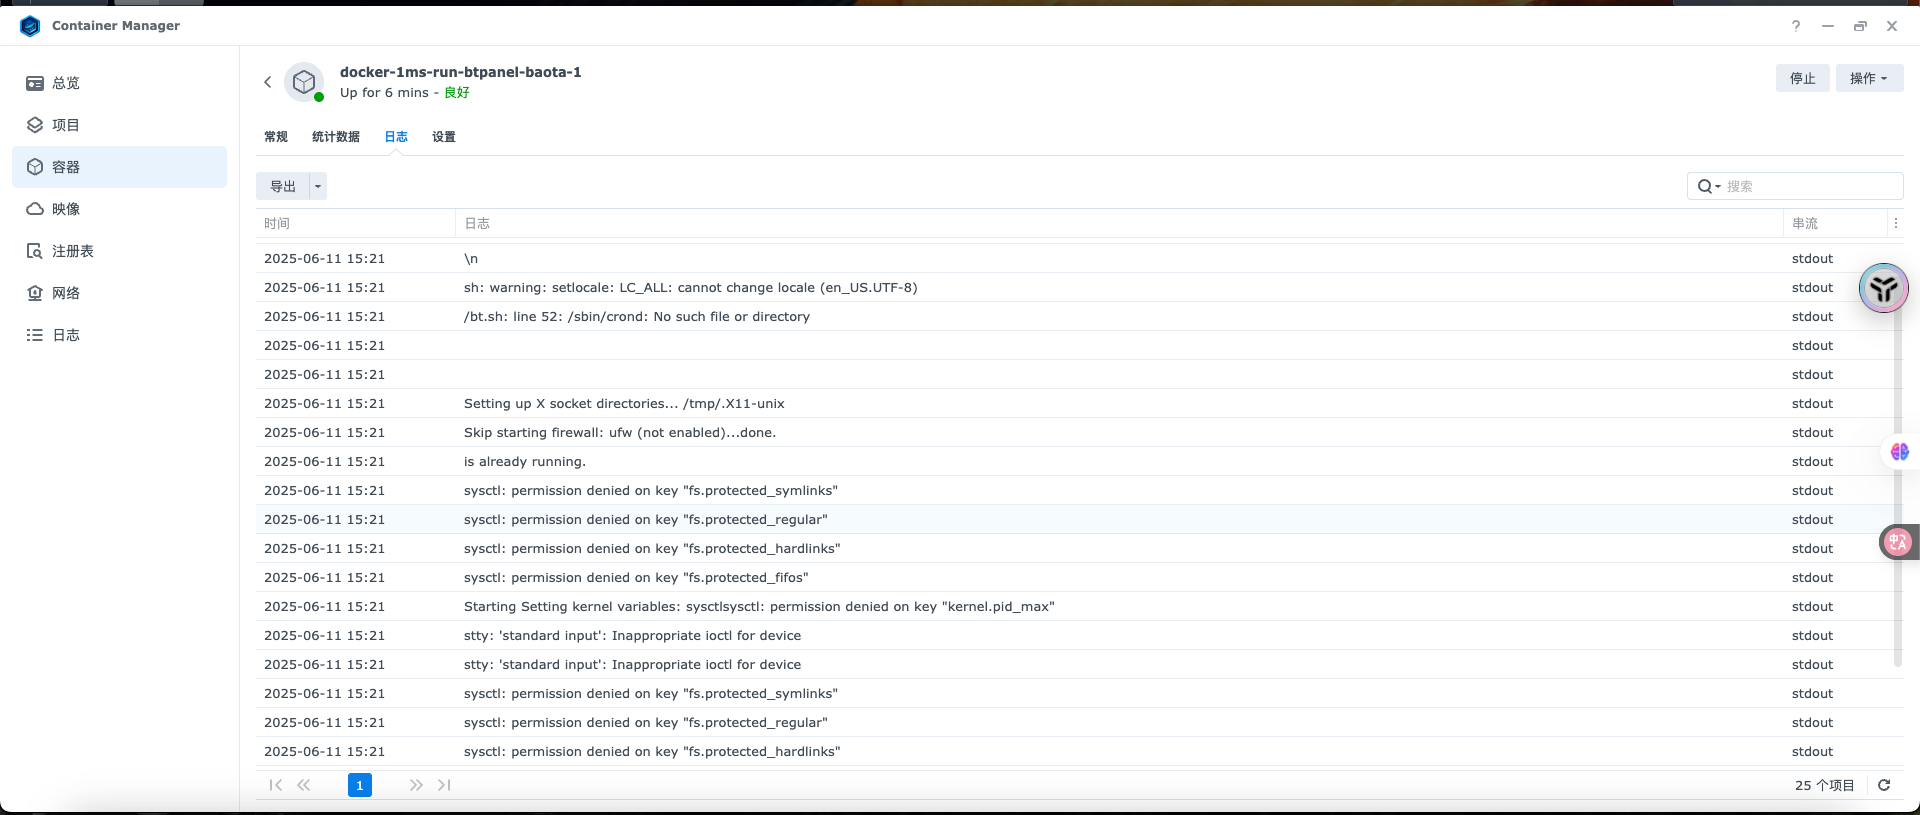
Task: Jump to first page of logs
Action: [275, 785]
